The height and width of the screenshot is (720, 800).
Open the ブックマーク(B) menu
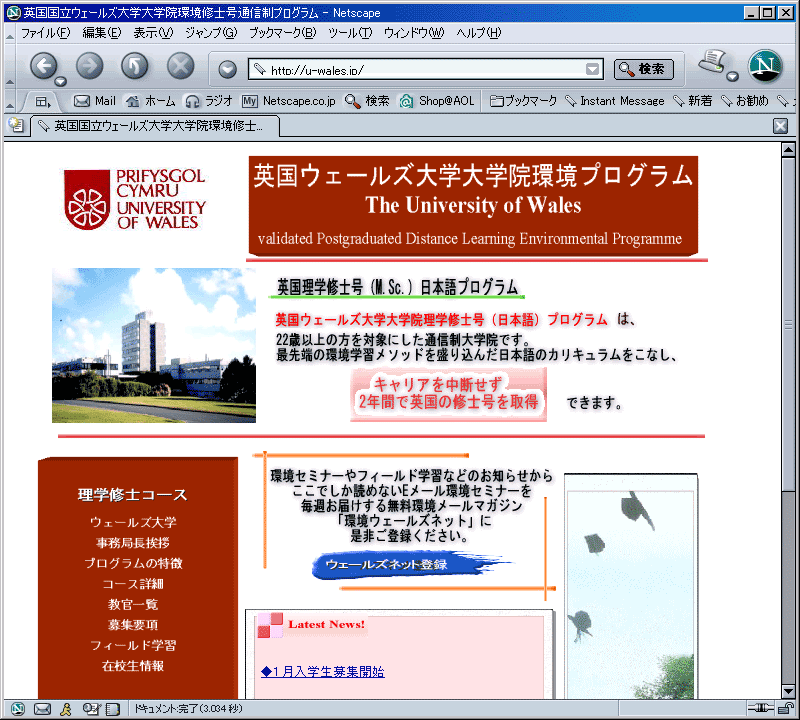[283, 33]
